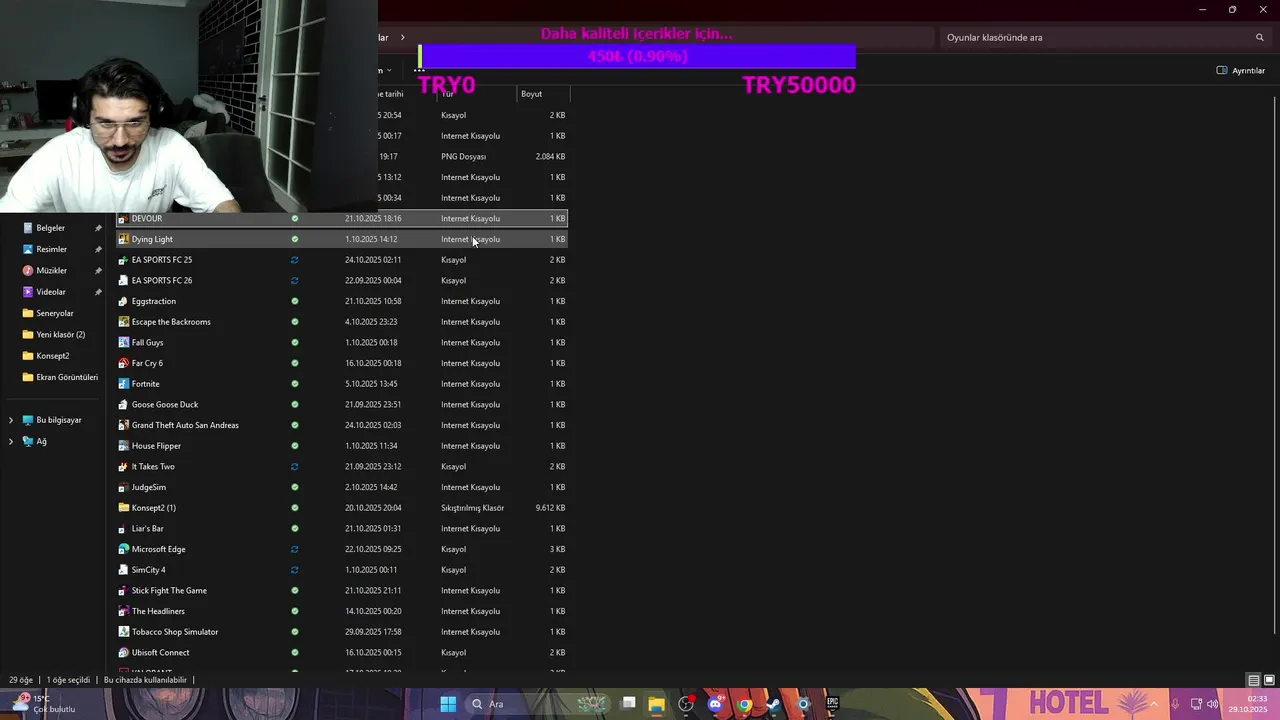Click the pin beside Müzikler

98,271
